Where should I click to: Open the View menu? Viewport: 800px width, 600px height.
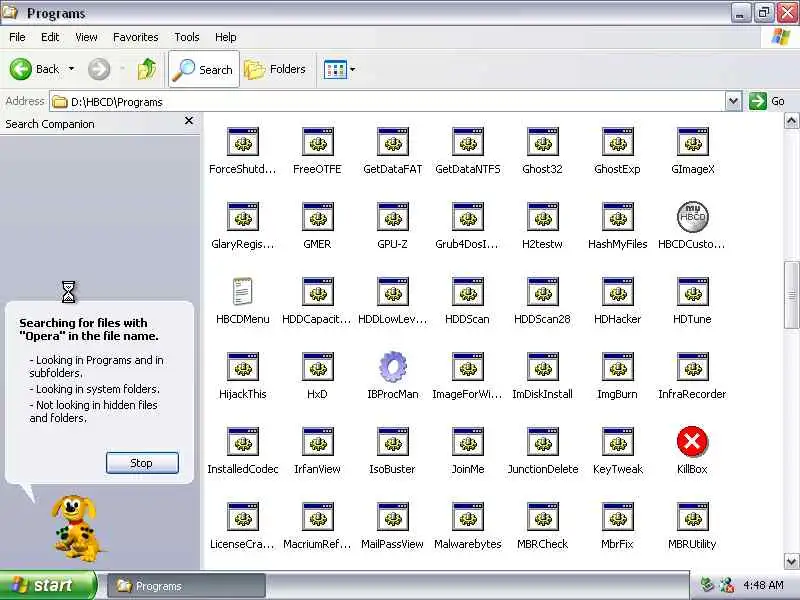tap(86, 37)
